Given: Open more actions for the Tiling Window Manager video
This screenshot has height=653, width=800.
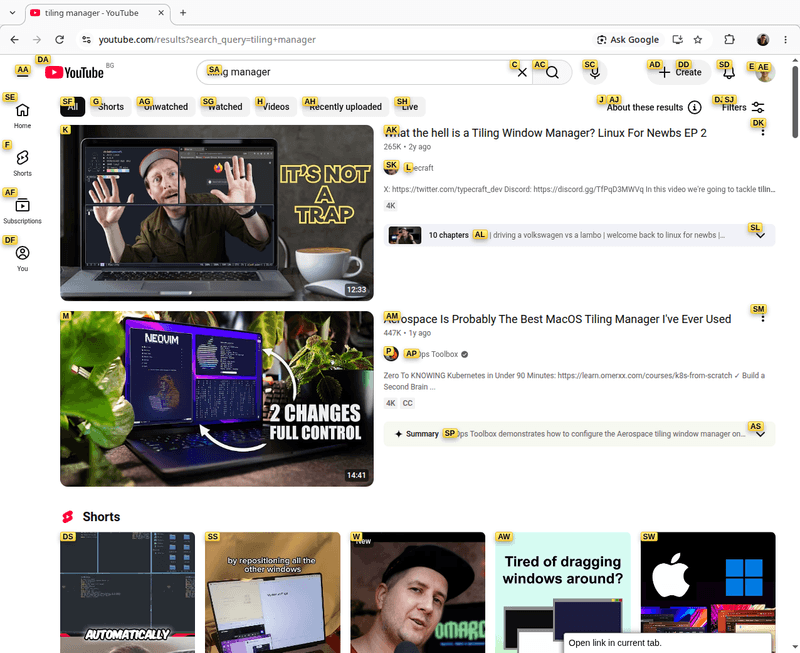Looking at the screenshot, I should tap(763, 132).
